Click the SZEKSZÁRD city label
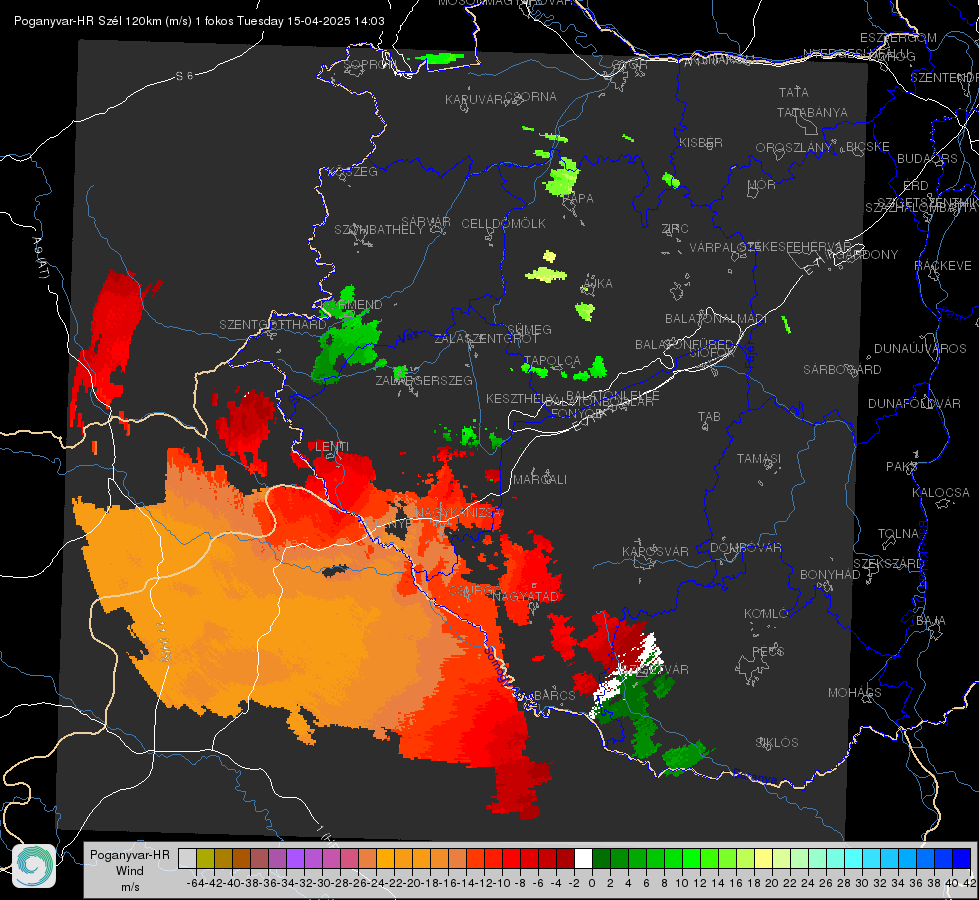The width and height of the screenshot is (979, 900). (x=888, y=564)
